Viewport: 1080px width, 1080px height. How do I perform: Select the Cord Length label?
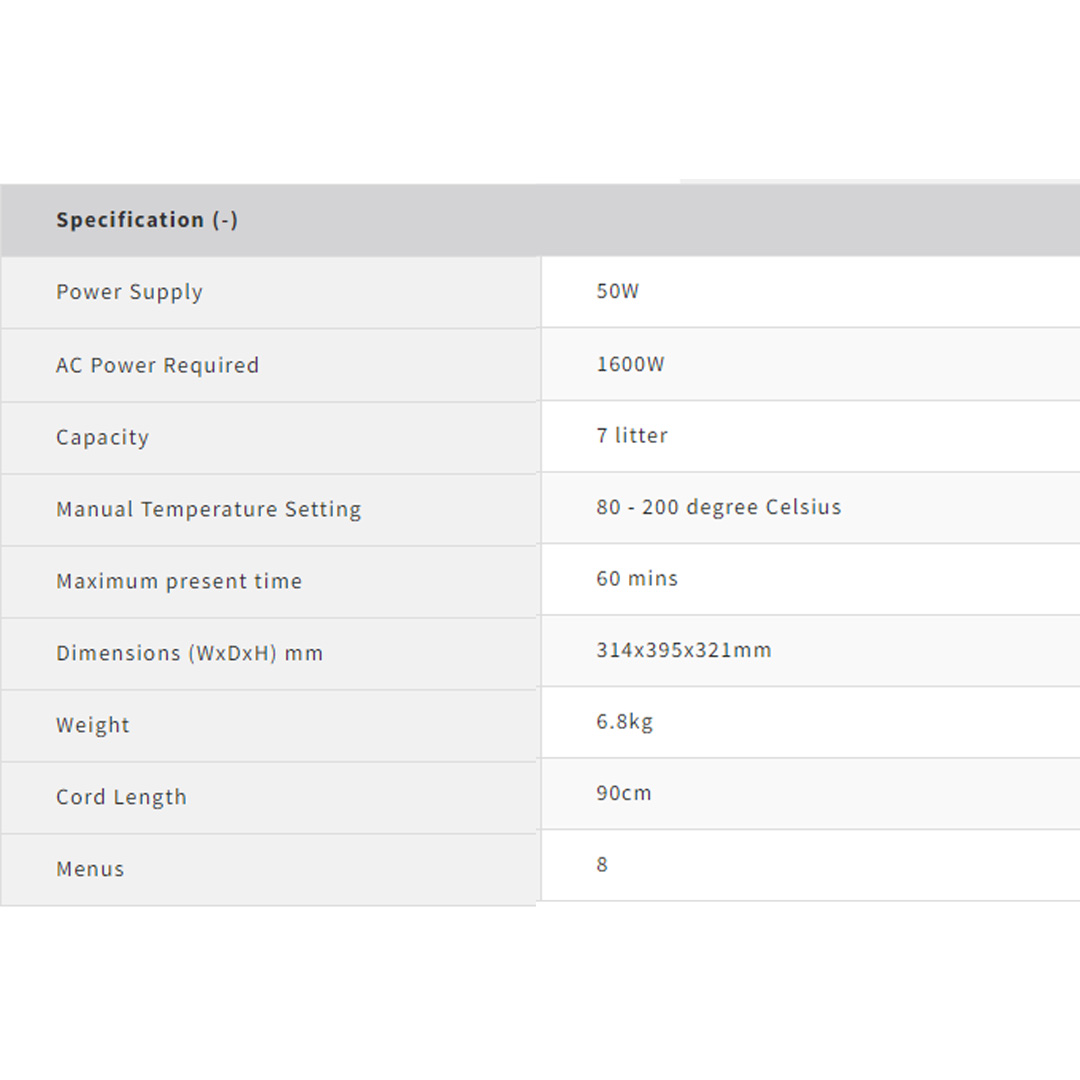[121, 797]
